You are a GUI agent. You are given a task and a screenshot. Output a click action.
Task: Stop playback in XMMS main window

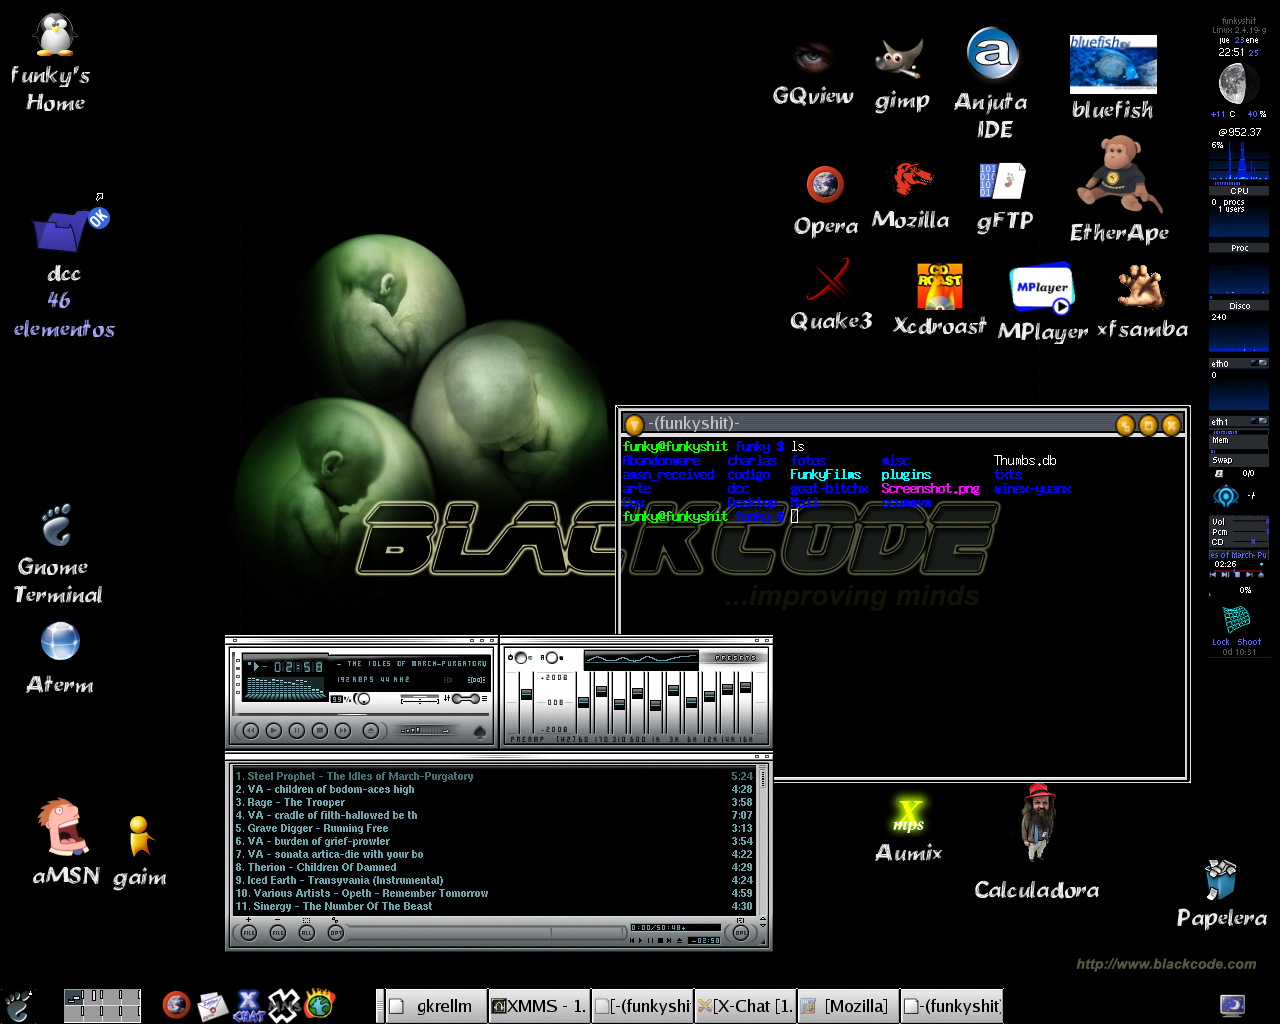coord(320,731)
